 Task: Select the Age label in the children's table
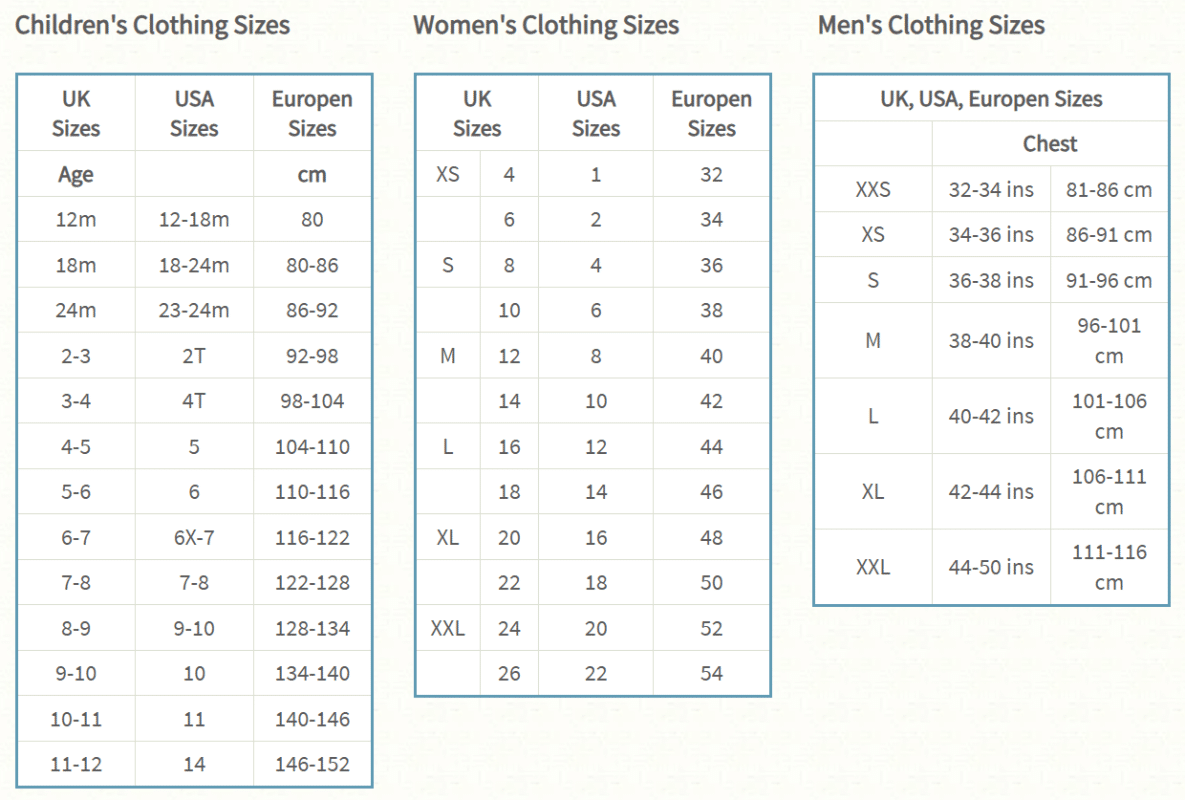point(76,175)
